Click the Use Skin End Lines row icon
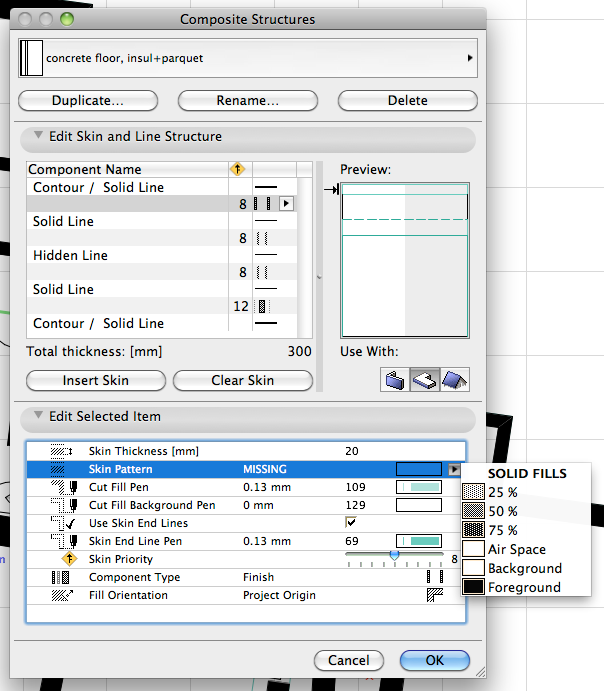The height and width of the screenshot is (691, 604). click(63, 523)
